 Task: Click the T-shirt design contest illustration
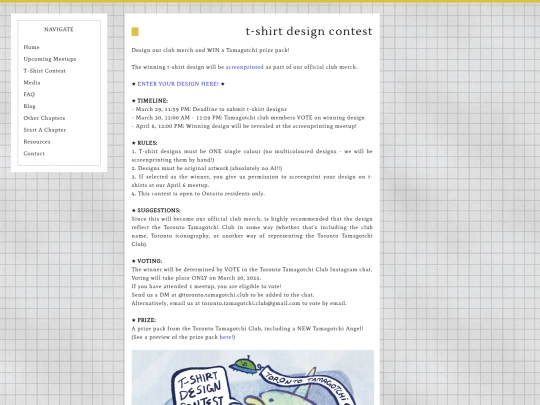[x=253, y=377]
